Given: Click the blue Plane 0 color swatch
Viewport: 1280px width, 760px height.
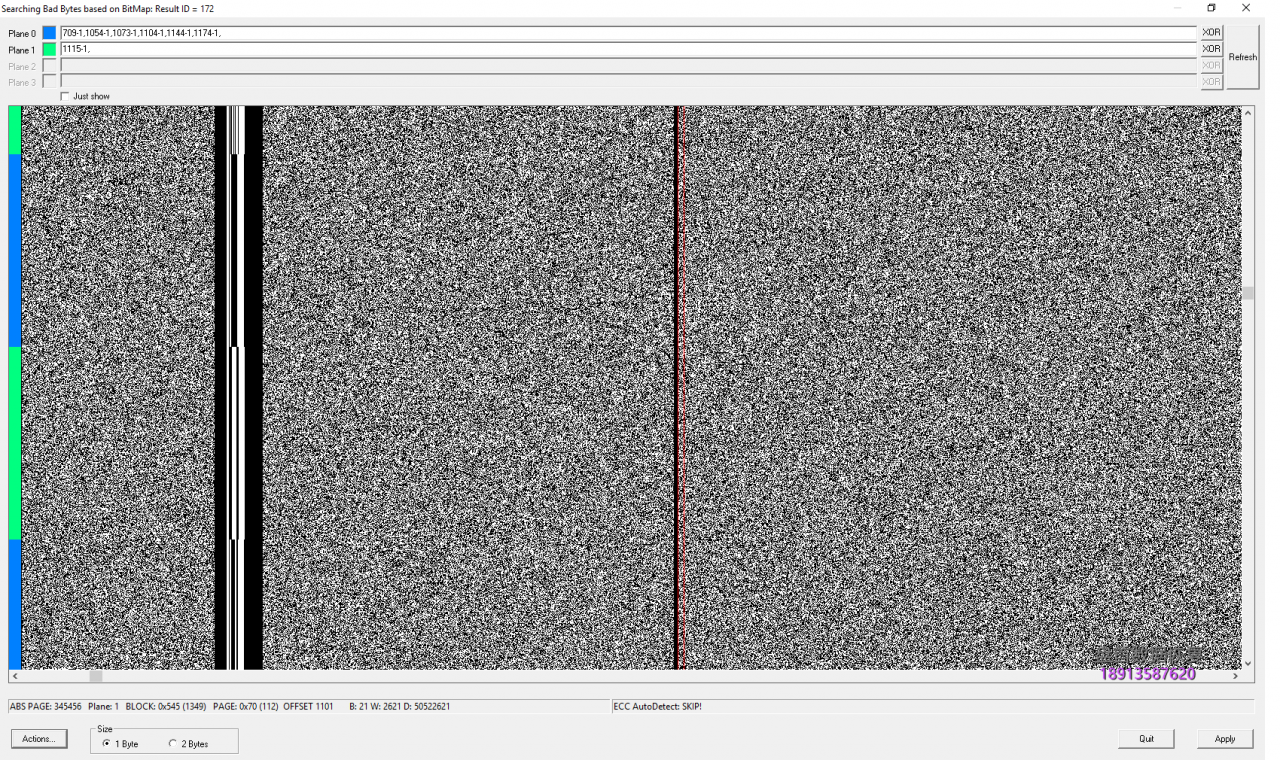Looking at the screenshot, I should tap(49, 33).
